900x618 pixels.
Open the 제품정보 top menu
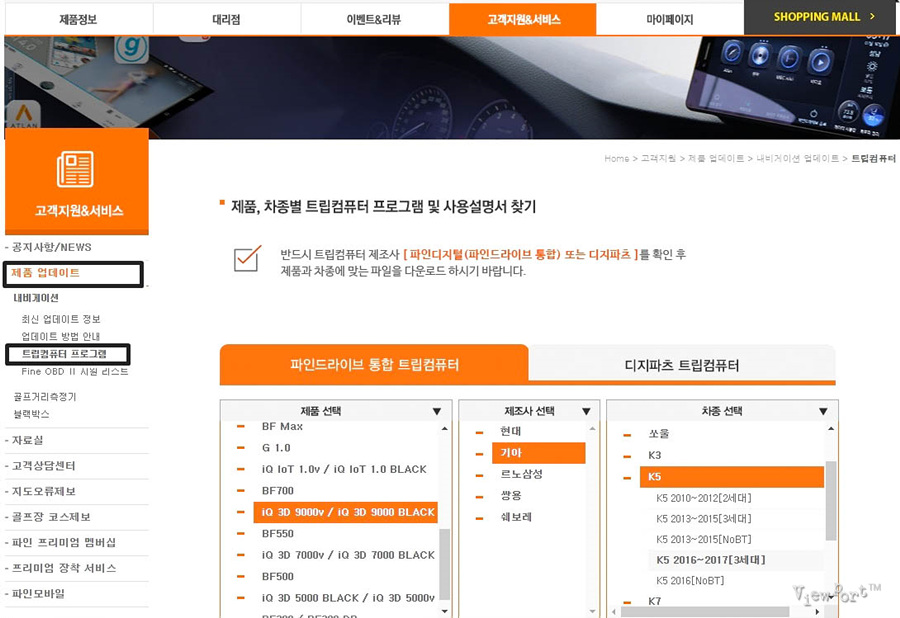click(x=78, y=20)
